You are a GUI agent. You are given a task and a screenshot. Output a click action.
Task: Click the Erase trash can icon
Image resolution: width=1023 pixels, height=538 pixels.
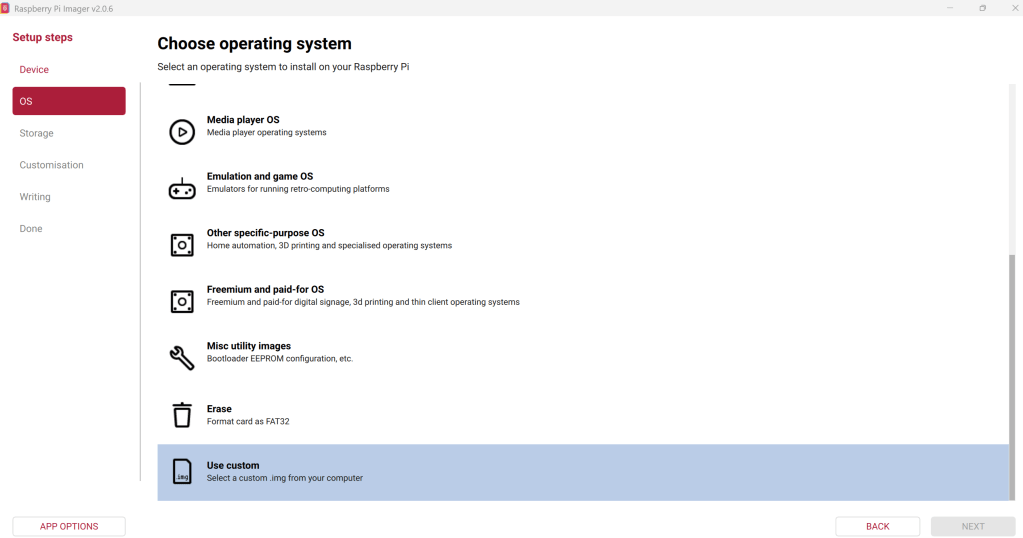point(182,415)
